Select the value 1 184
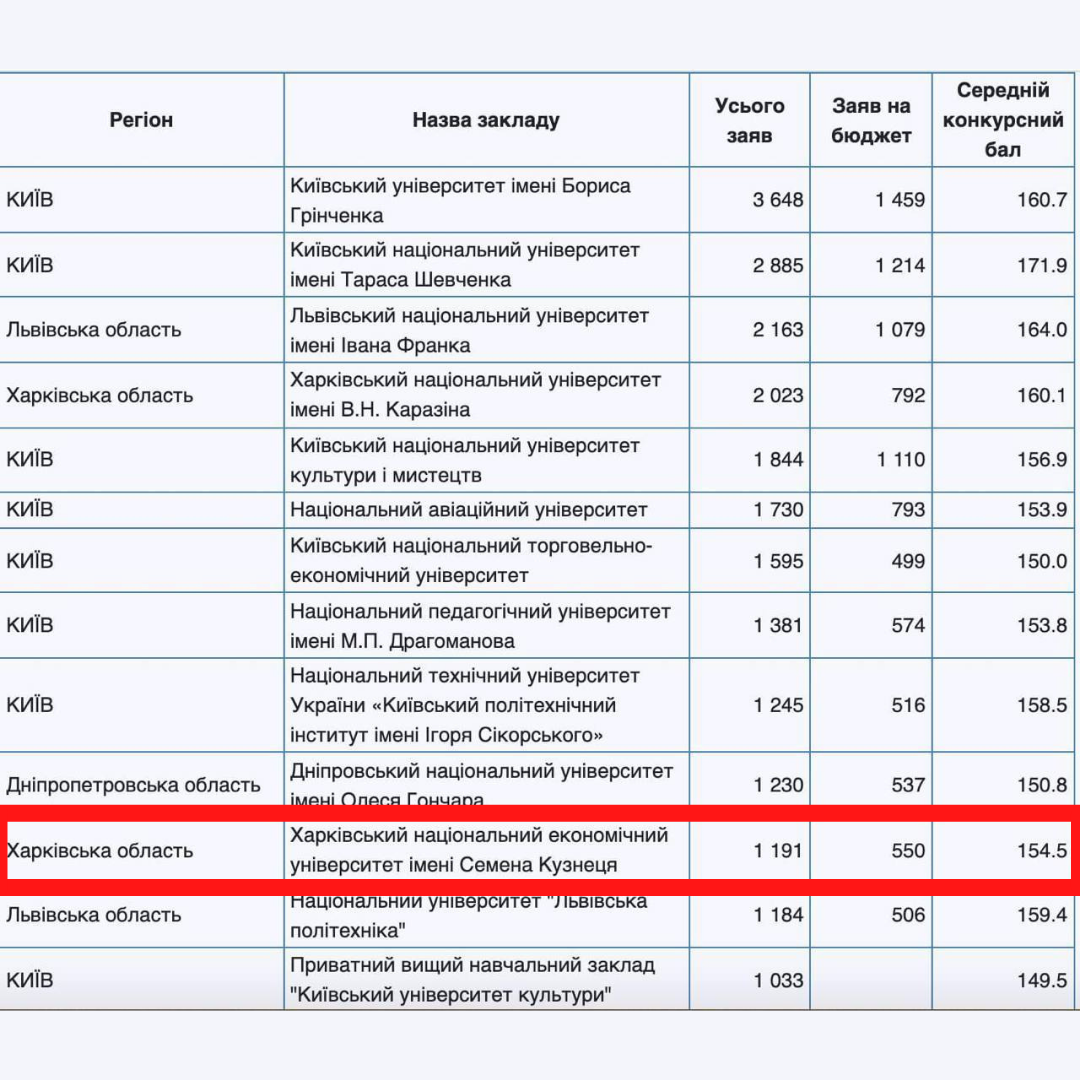 pos(778,915)
